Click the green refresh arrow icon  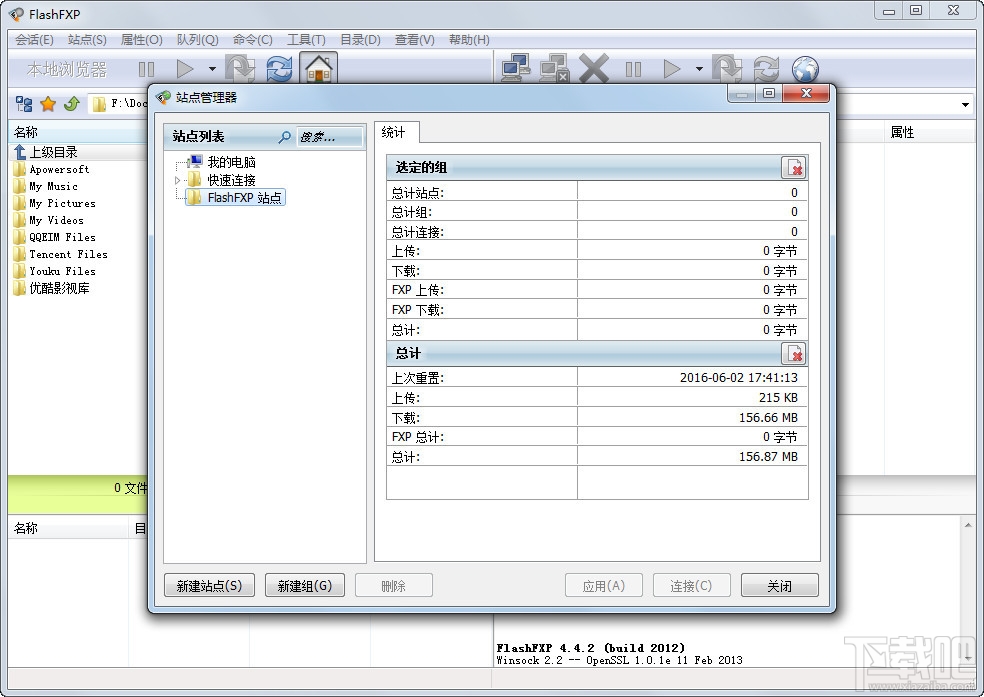pos(70,103)
